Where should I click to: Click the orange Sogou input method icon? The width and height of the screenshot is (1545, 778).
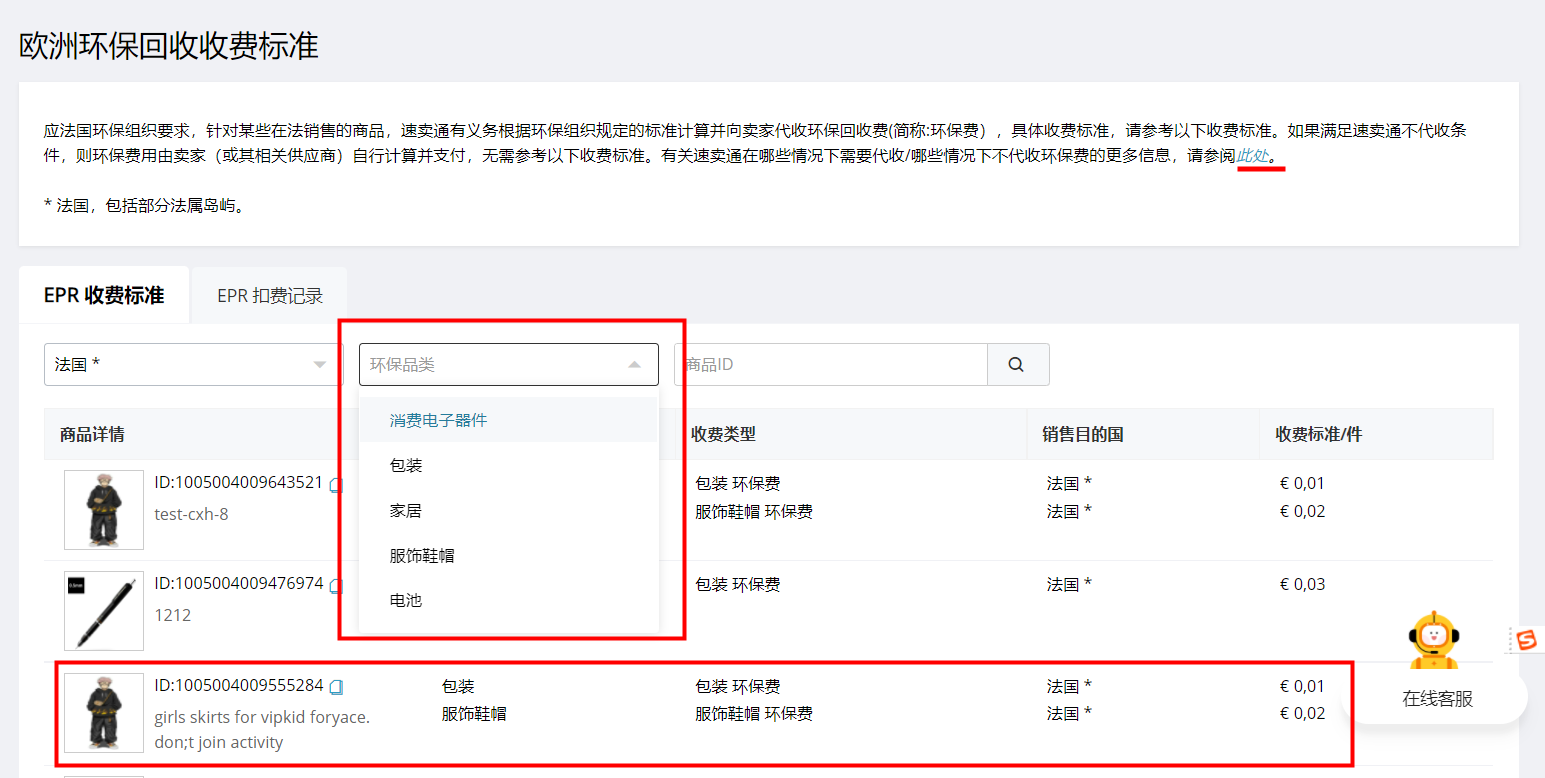click(1526, 640)
